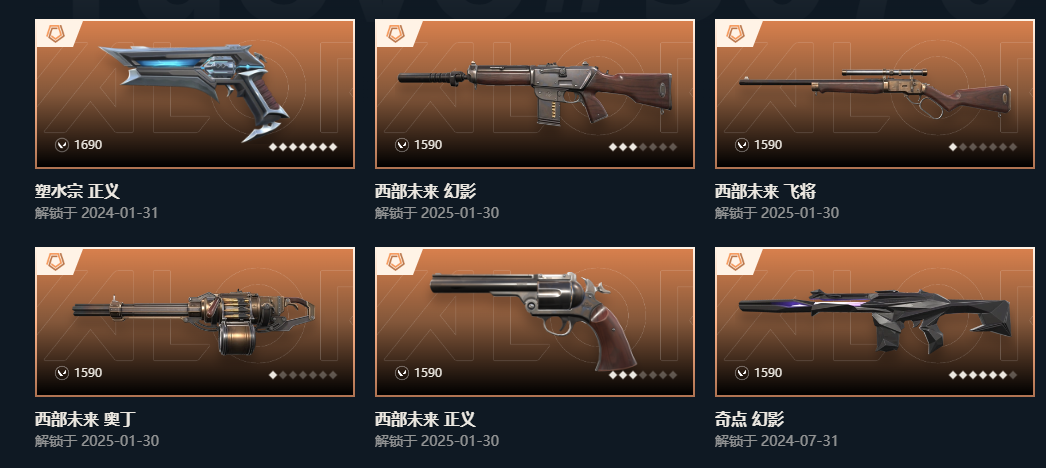Screen dimensions: 1046x468
Task: Click tier badge icon on 西部未来 飞将 card
Action: (736, 33)
